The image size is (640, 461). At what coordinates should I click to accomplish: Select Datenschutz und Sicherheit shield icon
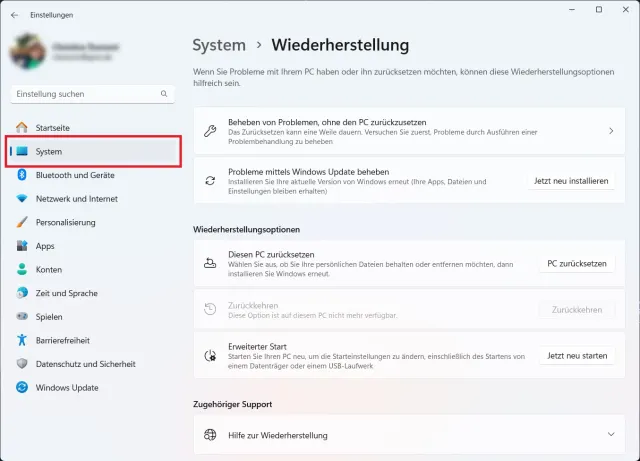pos(21,364)
